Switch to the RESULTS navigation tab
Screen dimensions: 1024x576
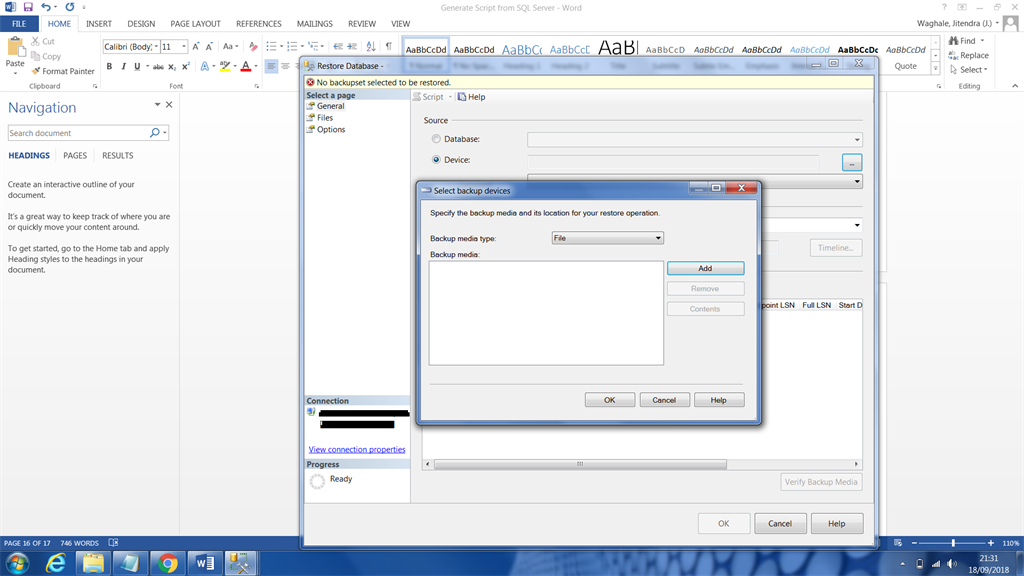coord(118,155)
